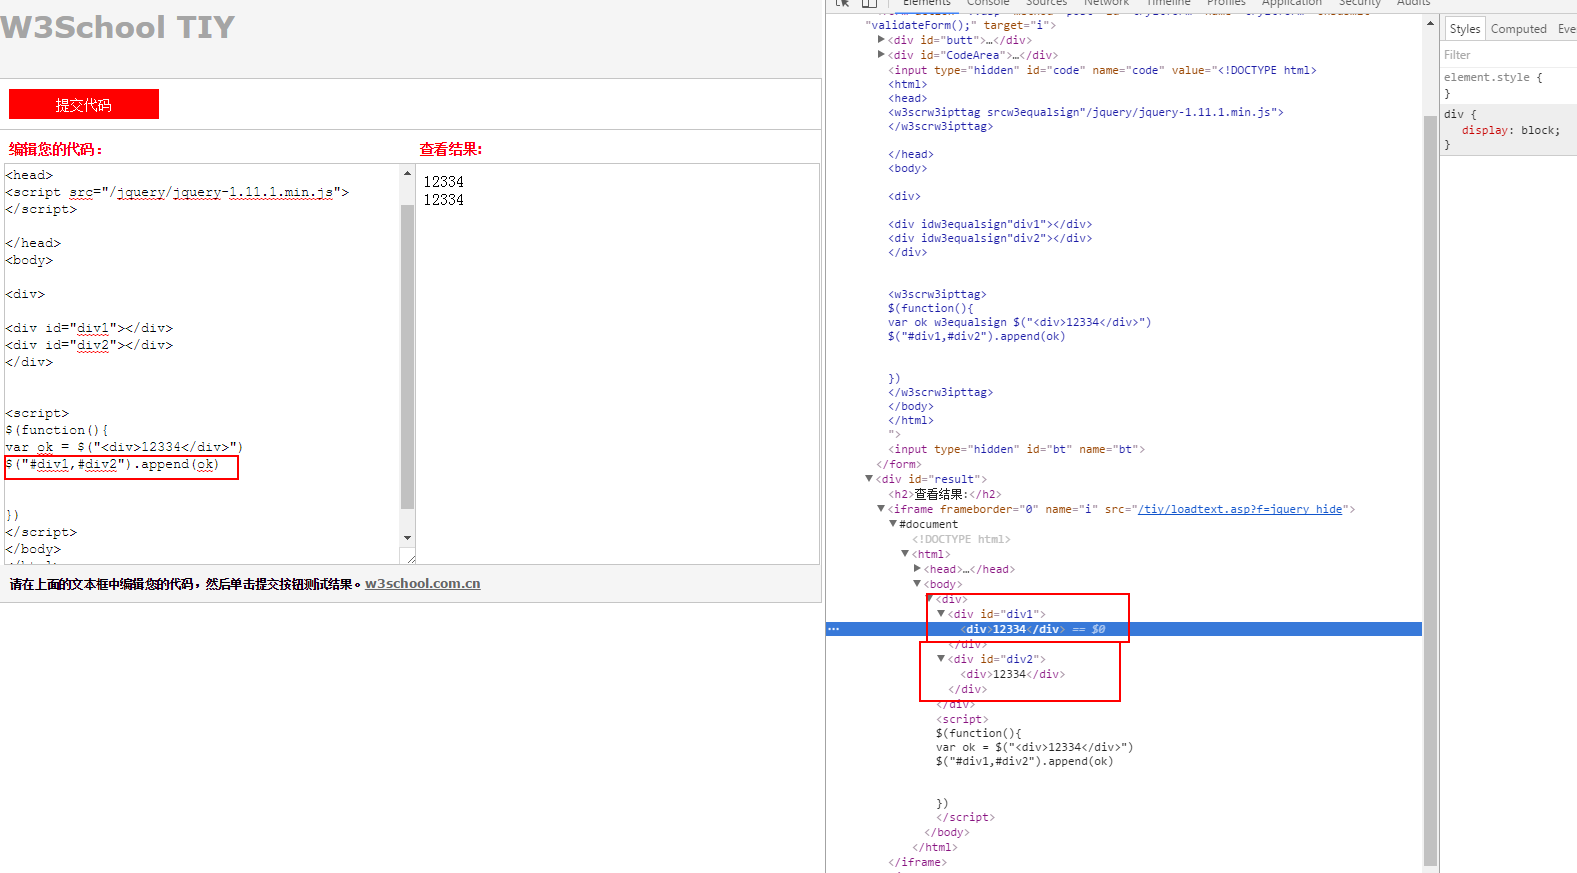
Task: Select the input id="bt" hidden element row
Action: (x=1016, y=449)
